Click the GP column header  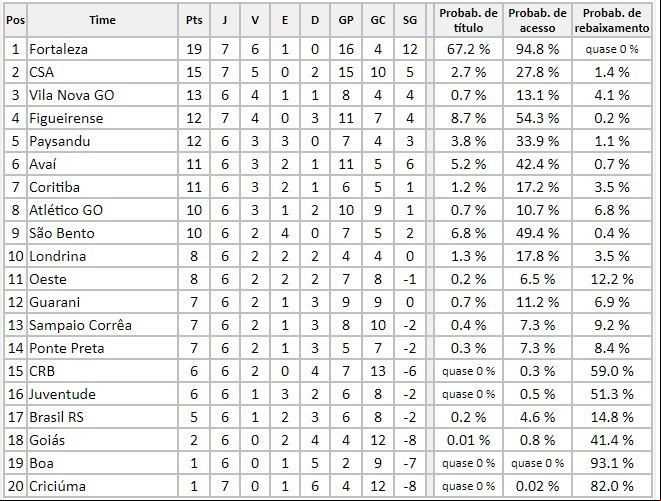click(x=346, y=20)
